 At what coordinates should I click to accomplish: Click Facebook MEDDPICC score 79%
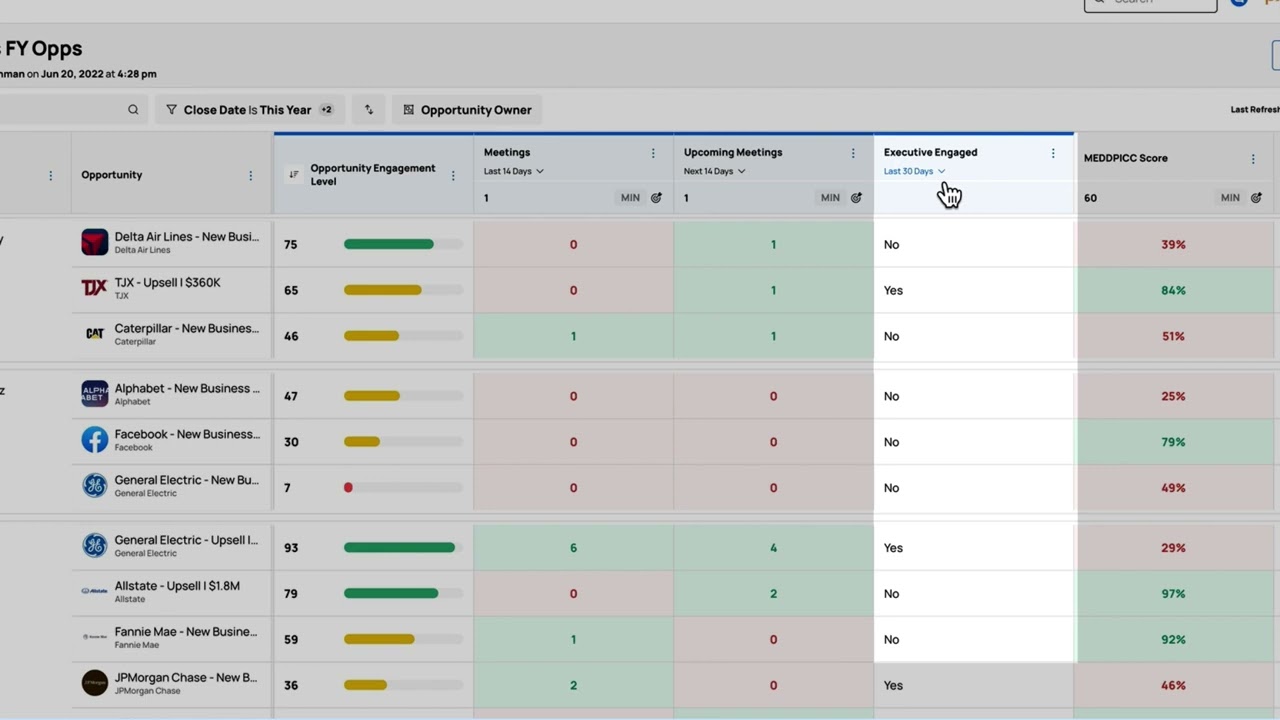[1173, 442]
